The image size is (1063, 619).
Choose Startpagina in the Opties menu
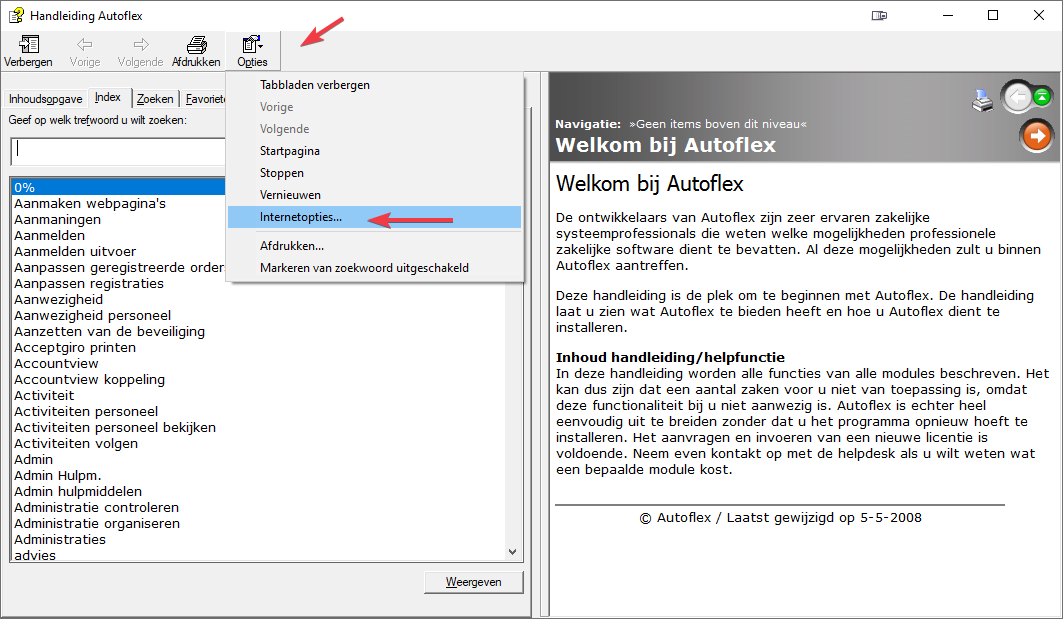[x=374, y=151]
